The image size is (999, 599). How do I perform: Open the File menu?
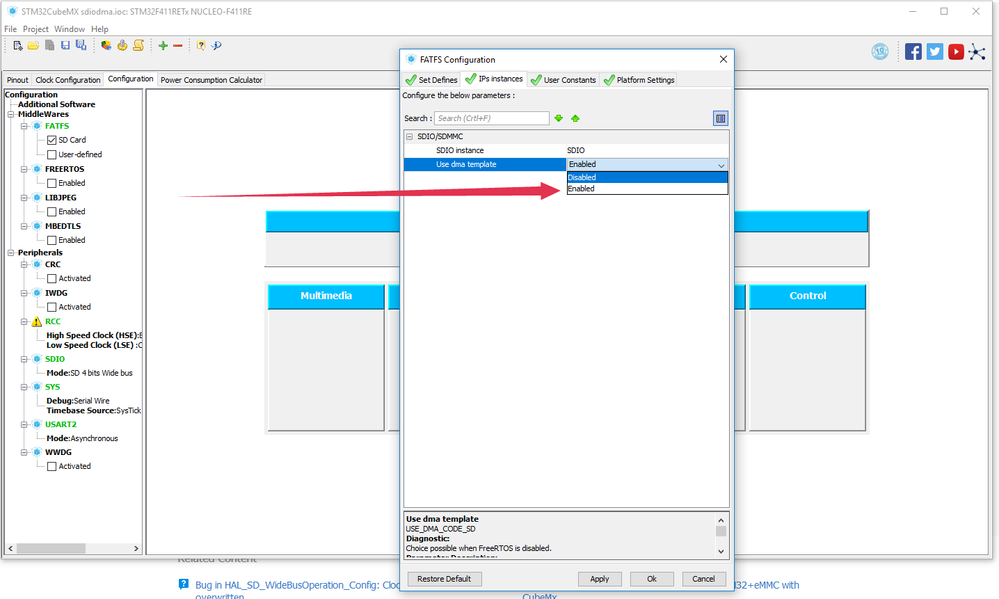pos(10,29)
